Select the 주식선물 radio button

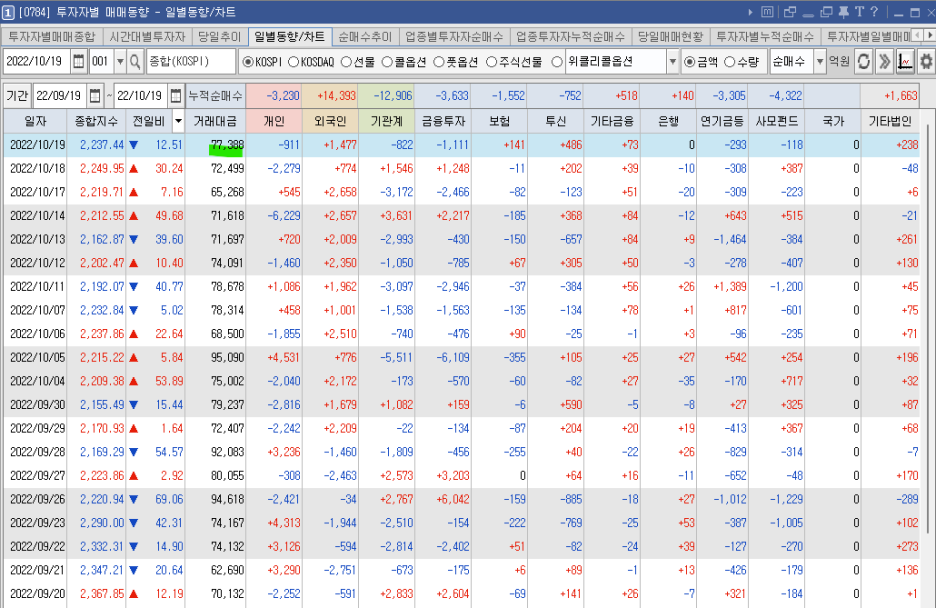(x=491, y=61)
